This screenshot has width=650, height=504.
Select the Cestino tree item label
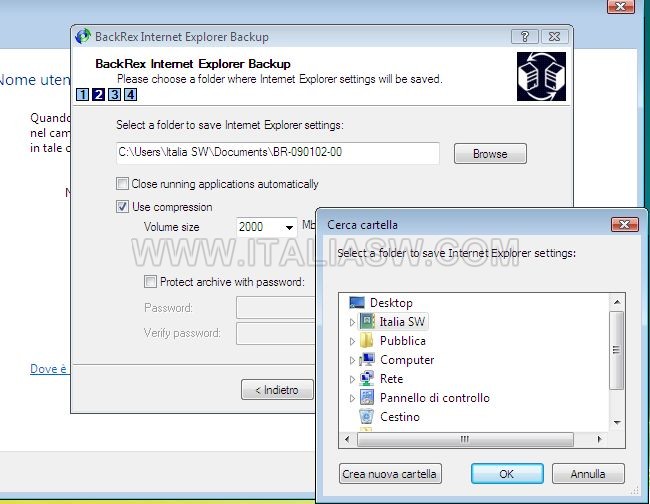point(400,417)
